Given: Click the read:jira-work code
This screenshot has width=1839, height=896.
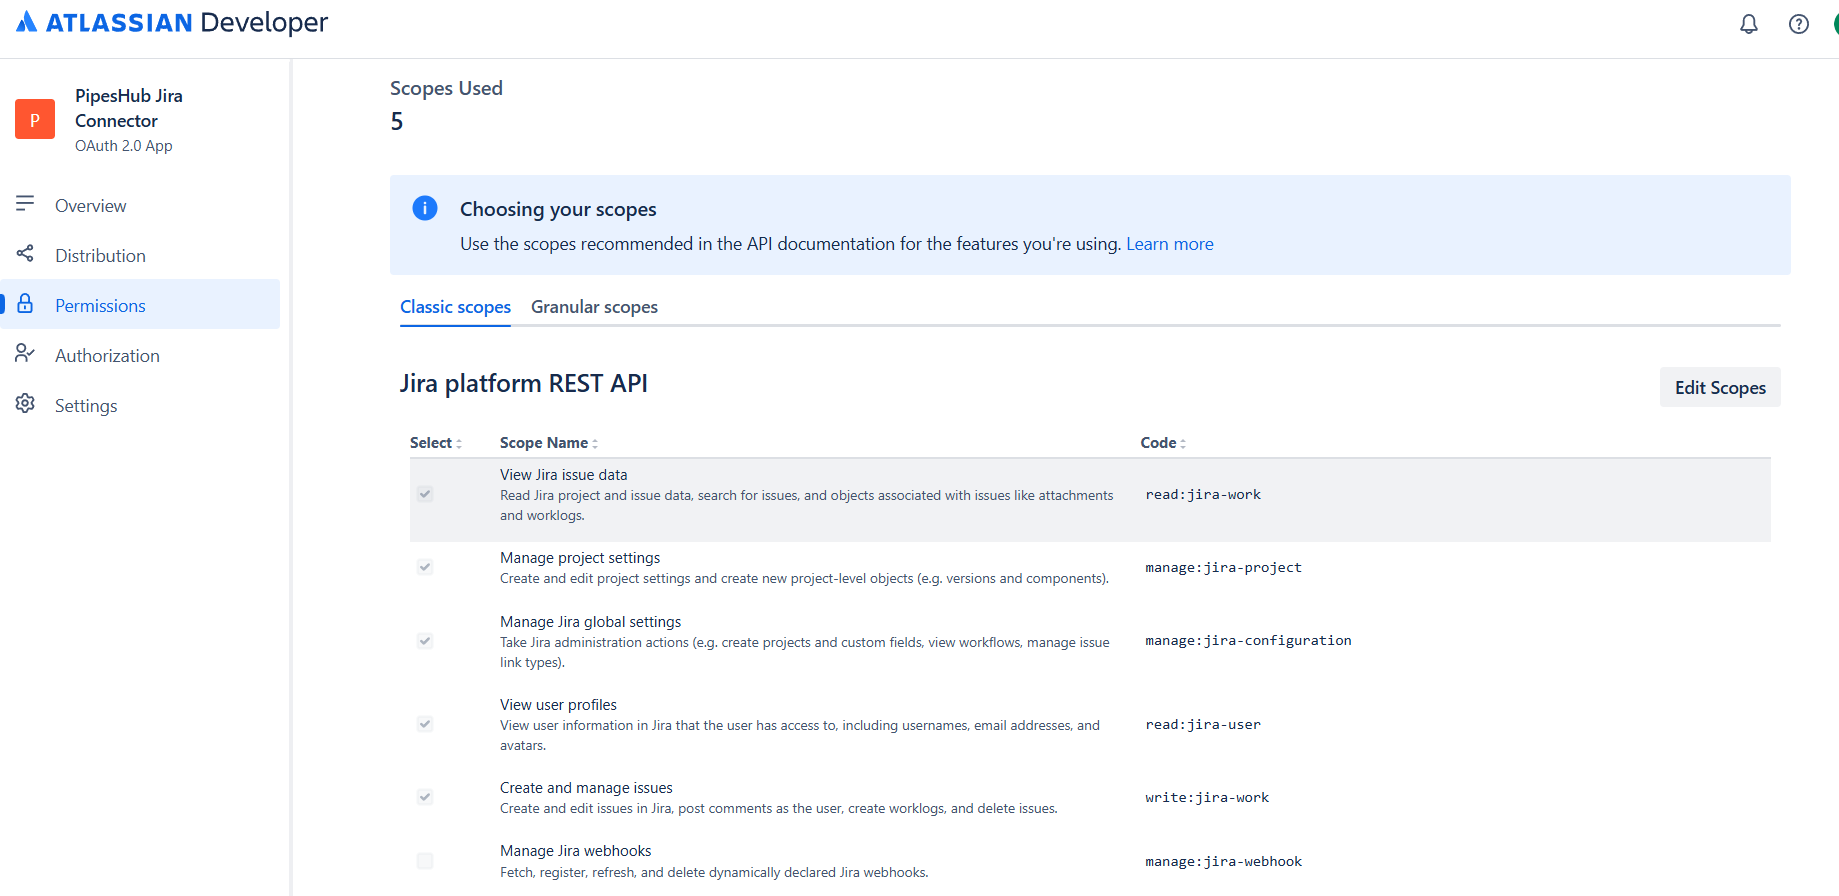Looking at the screenshot, I should (1203, 495).
